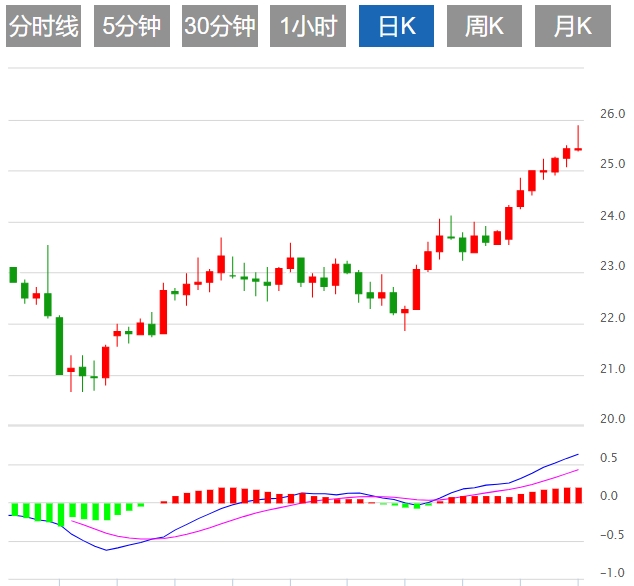Click the 0.0 MACD axis label
Viewport: 634px width, 586px height.
tap(609, 496)
